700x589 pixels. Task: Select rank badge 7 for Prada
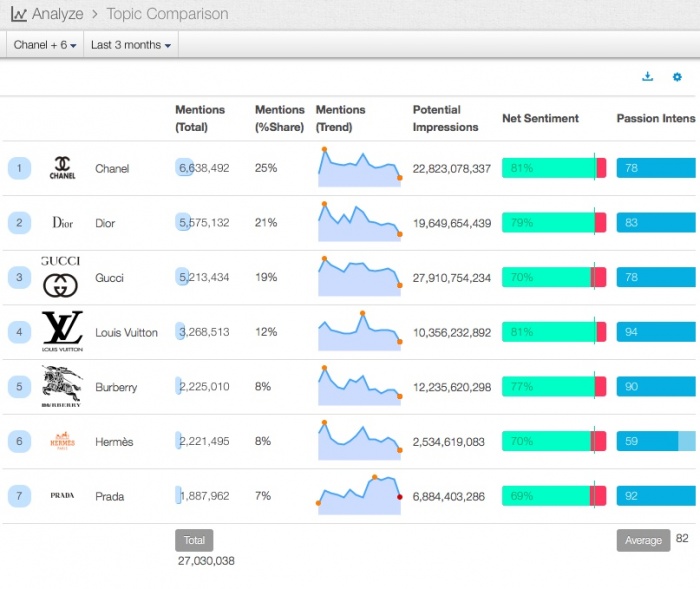[x=19, y=496]
